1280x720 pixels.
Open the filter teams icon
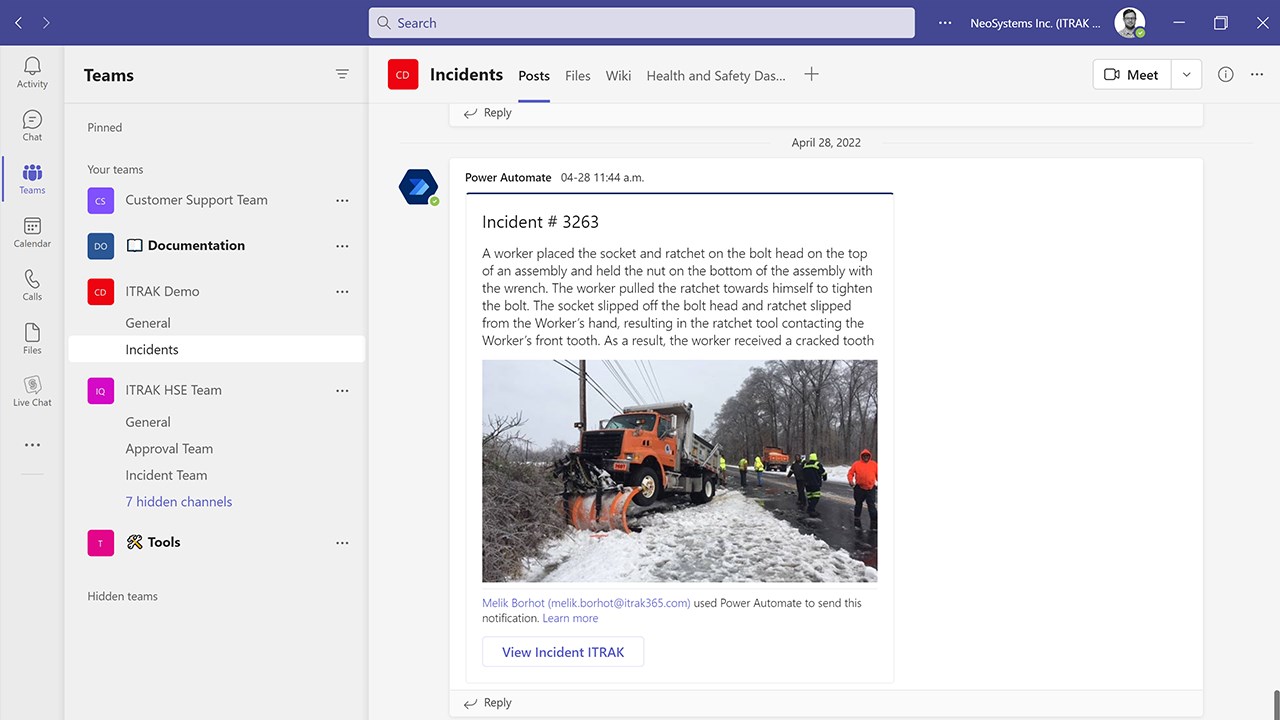(342, 74)
